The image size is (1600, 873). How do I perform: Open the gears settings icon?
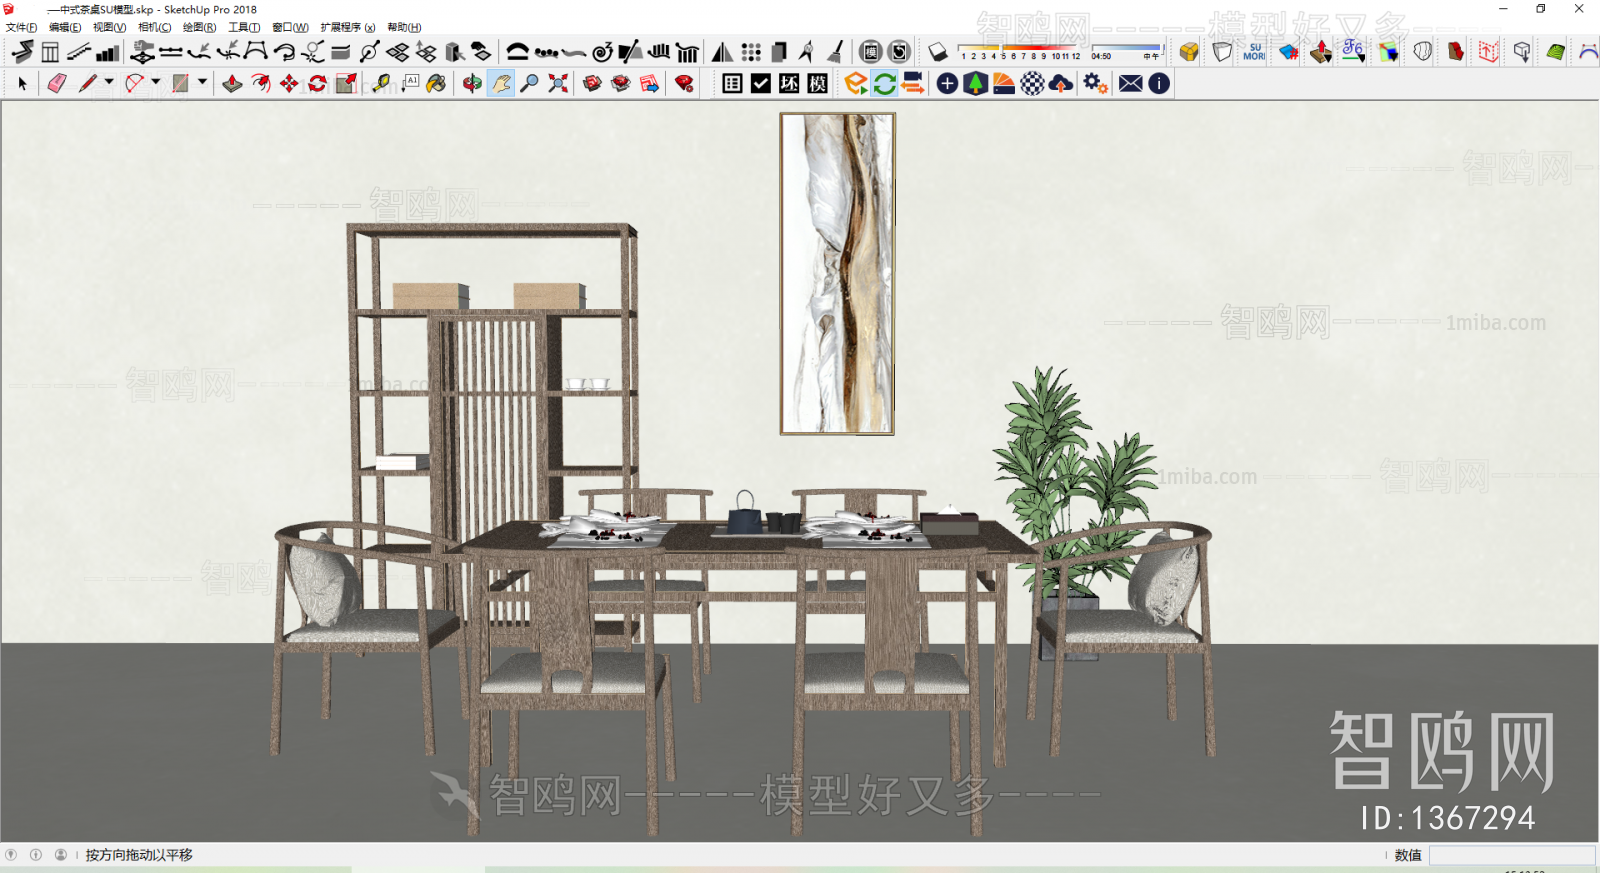point(1095,84)
